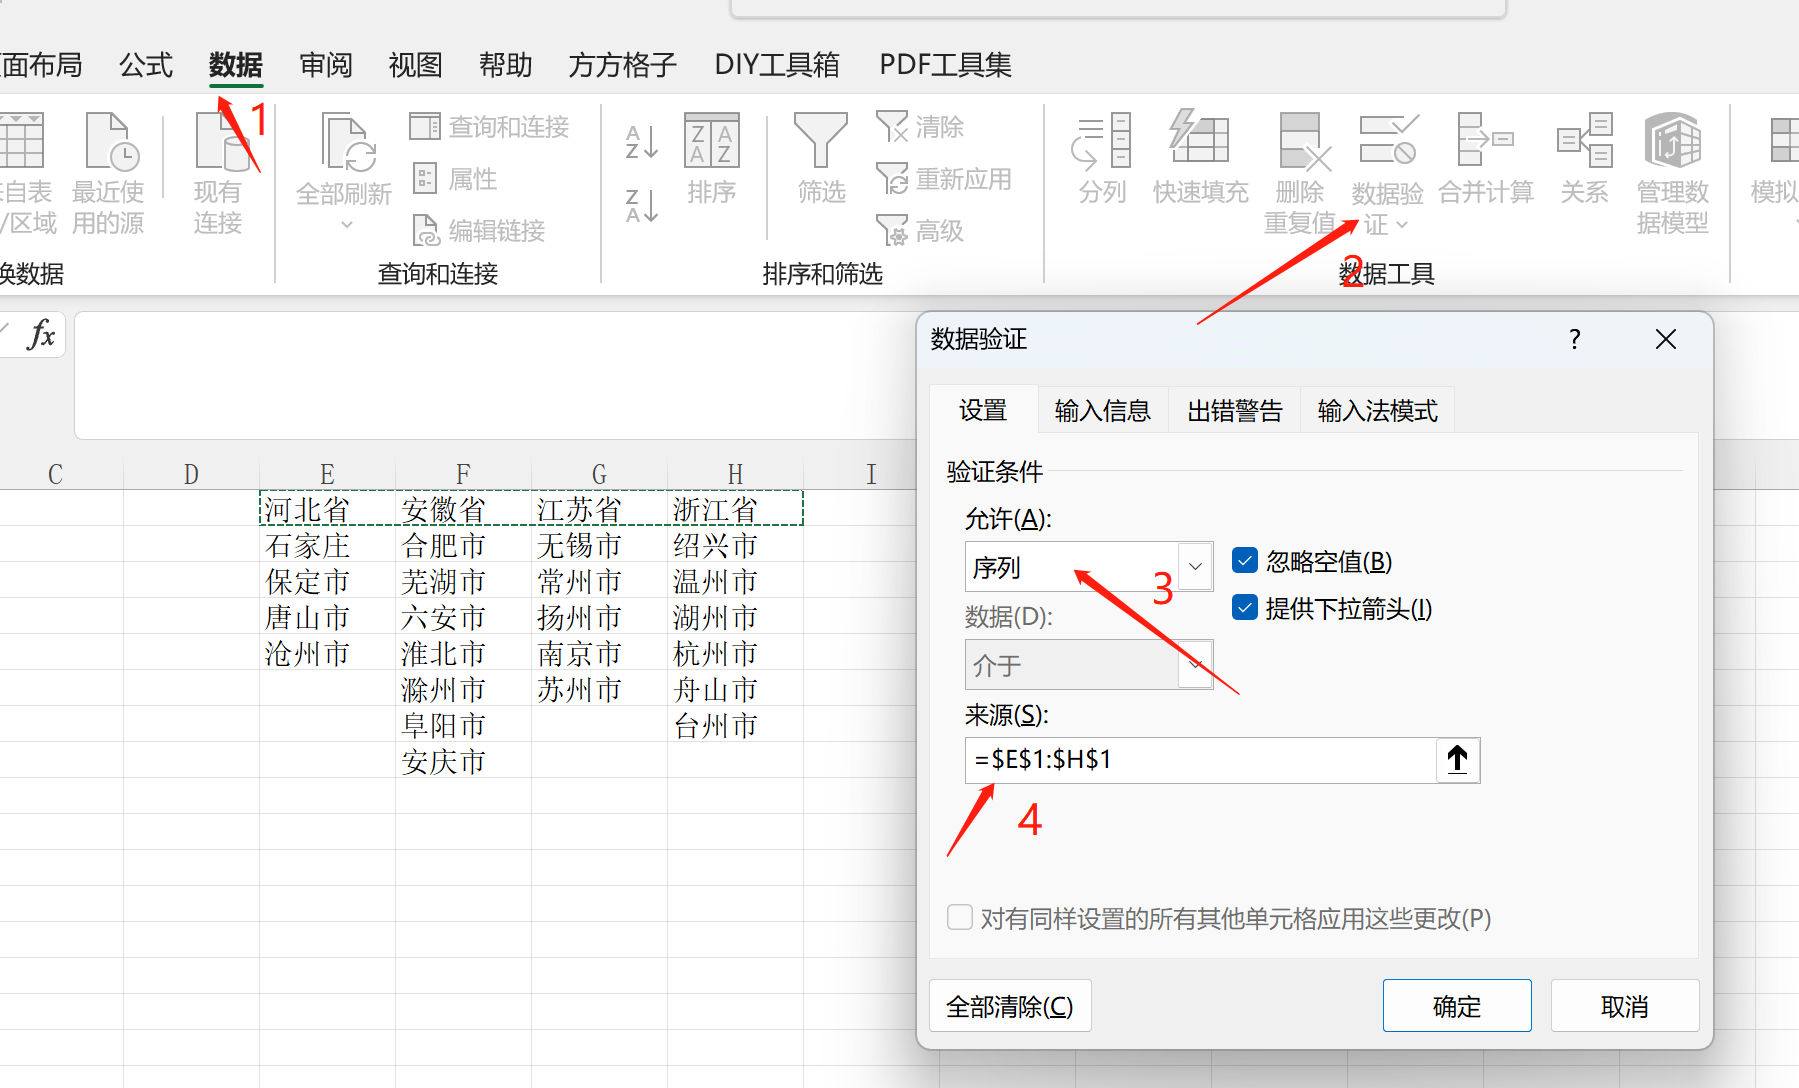Click Flash Fill (快速填充)

point(1200,158)
